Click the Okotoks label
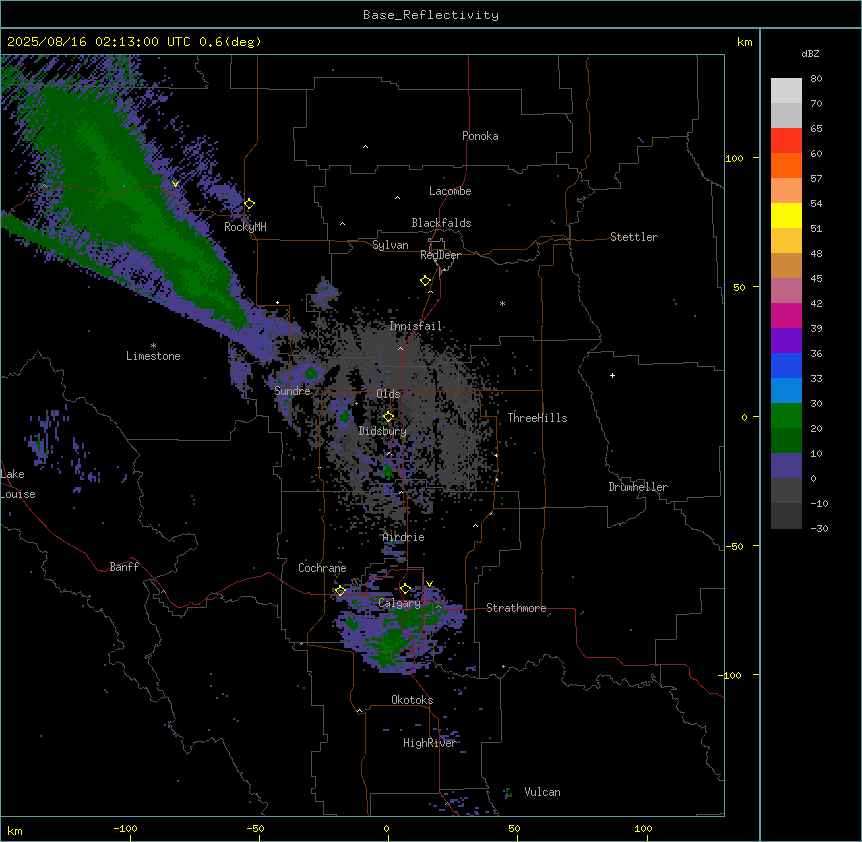The width and height of the screenshot is (862, 842). pos(412,700)
